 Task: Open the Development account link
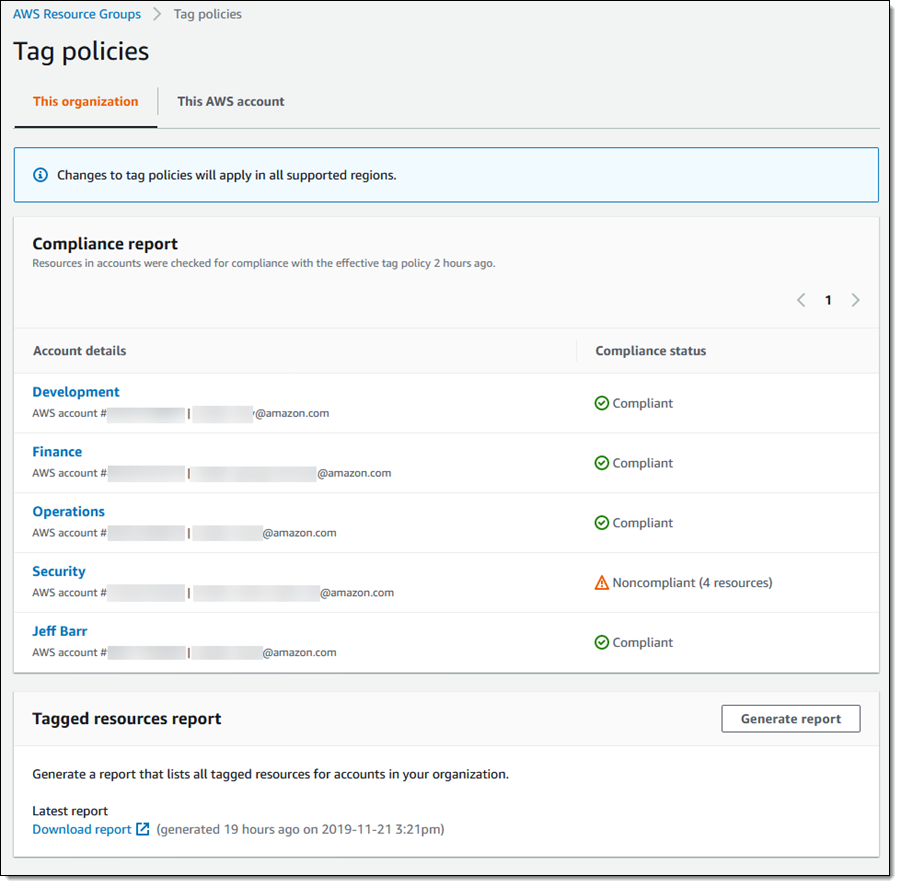pyautogui.click(x=76, y=392)
